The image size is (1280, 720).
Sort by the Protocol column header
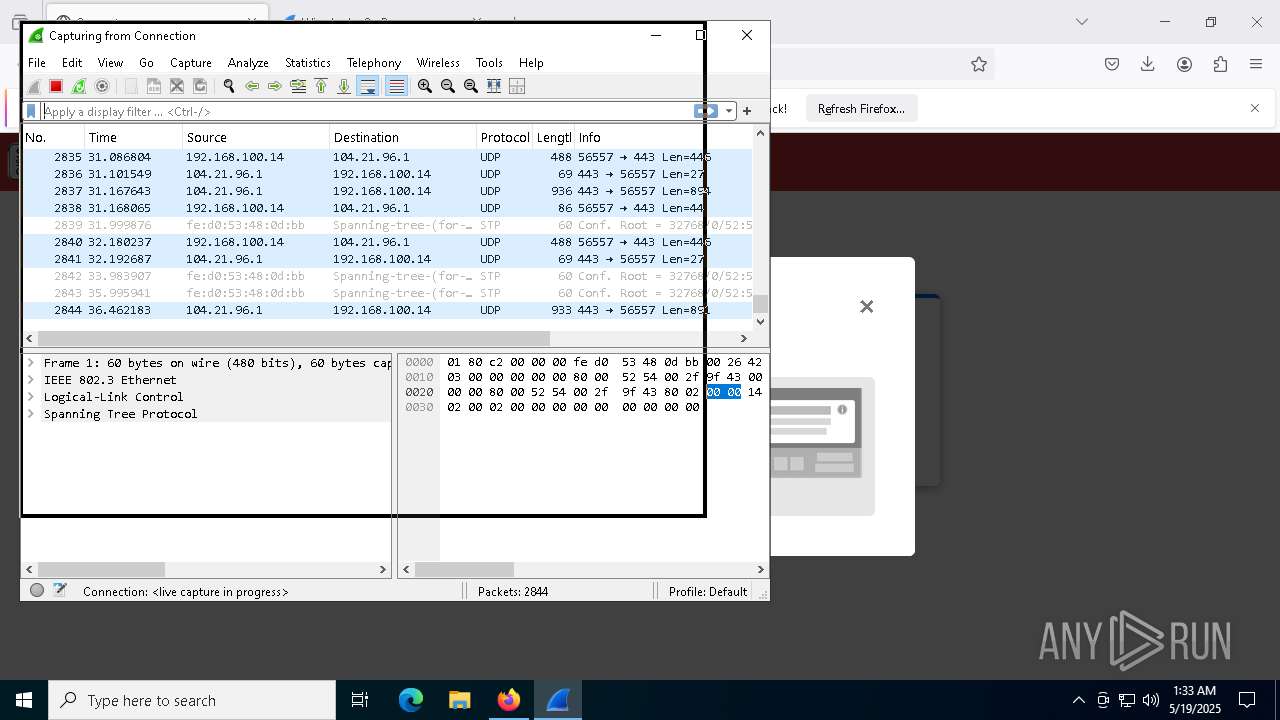point(504,137)
